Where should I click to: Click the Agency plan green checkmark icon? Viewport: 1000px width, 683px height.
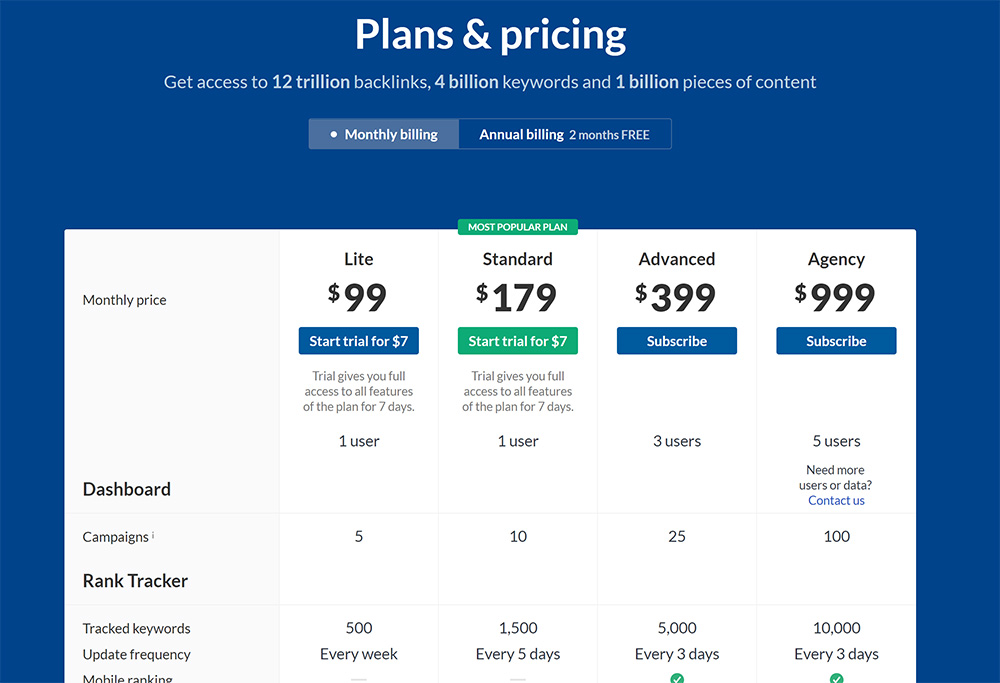pos(836,679)
